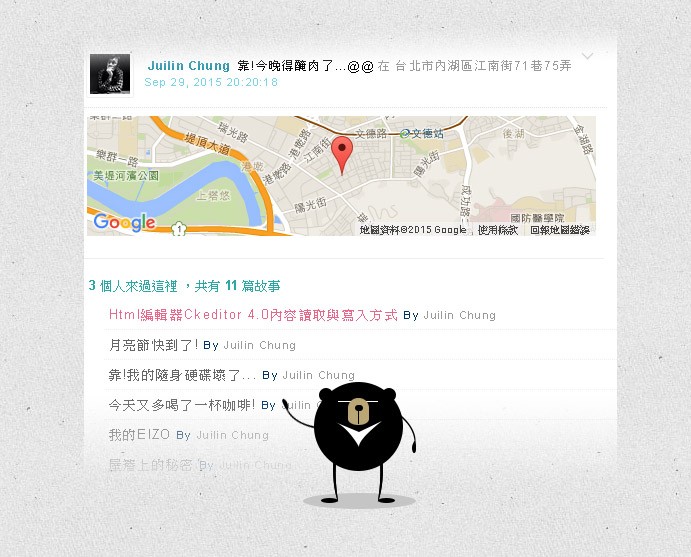Open Juilin Chung author name link
Image resolution: width=691 pixels, height=557 pixels.
click(x=189, y=66)
